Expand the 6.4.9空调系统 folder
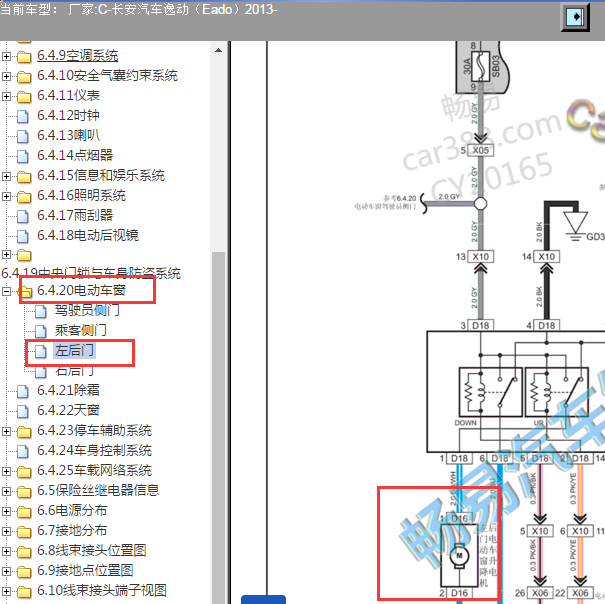Viewport: 605px width, 604px height. pyautogui.click(x=6, y=56)
